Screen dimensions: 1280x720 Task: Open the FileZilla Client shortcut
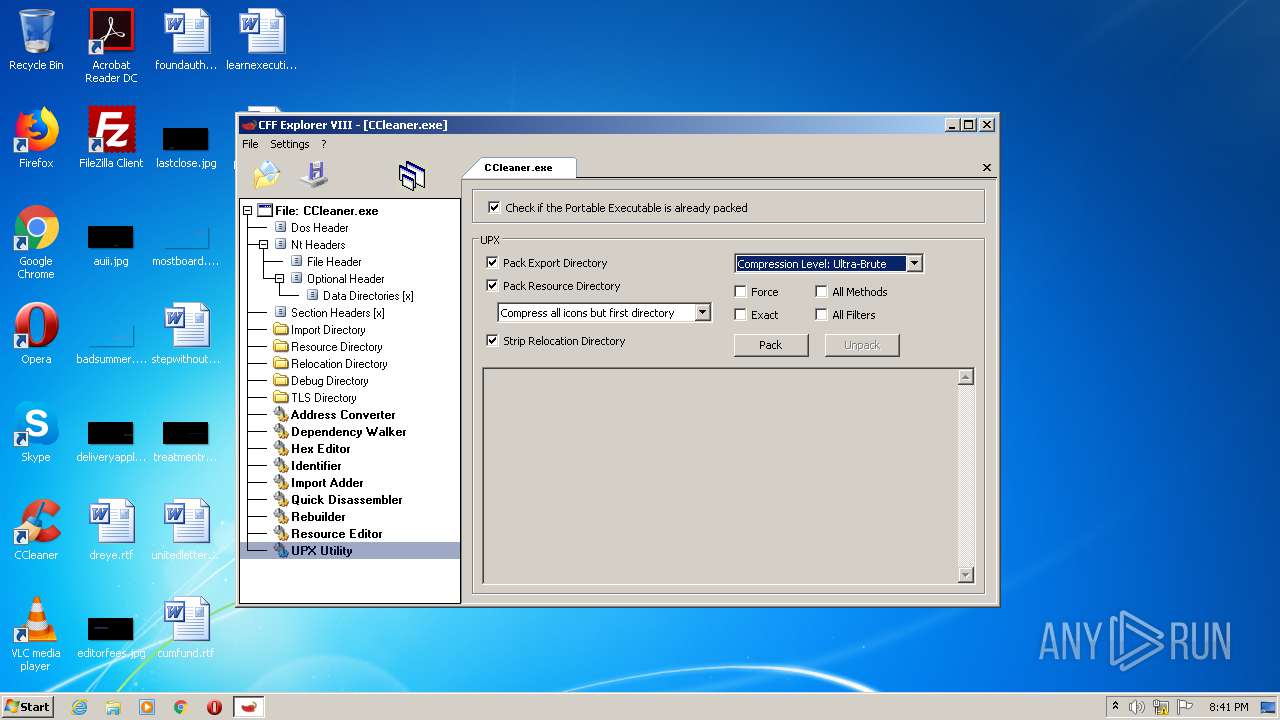(111, 138)
